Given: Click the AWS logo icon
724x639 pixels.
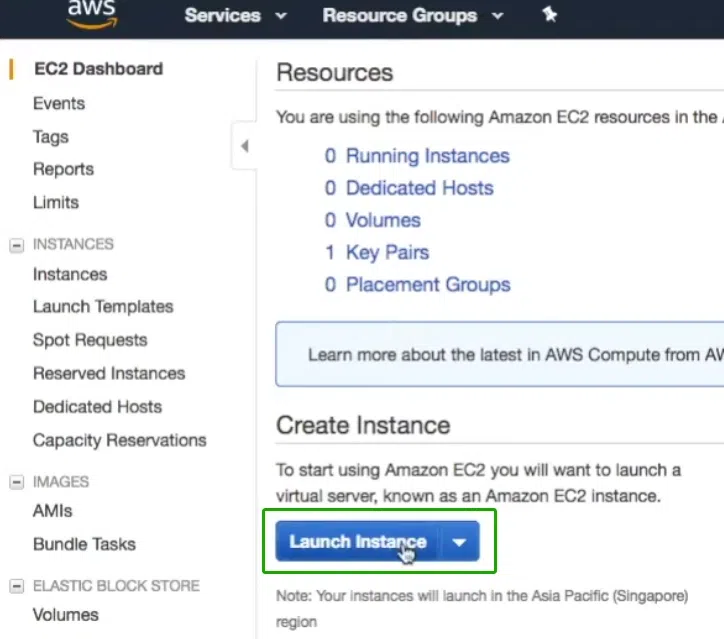Looking at the screenshot, I should click(93, 13).
